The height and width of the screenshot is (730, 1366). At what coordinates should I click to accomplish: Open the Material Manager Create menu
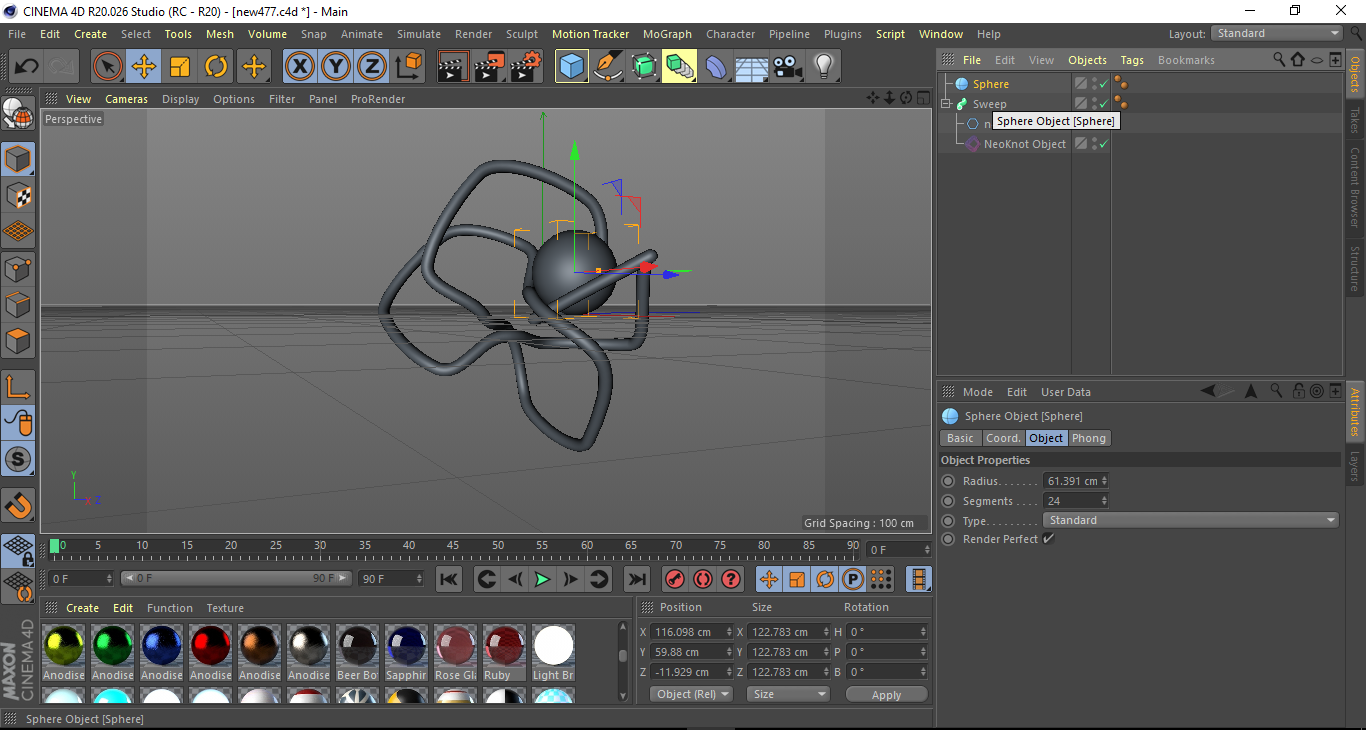click(82, 608)
